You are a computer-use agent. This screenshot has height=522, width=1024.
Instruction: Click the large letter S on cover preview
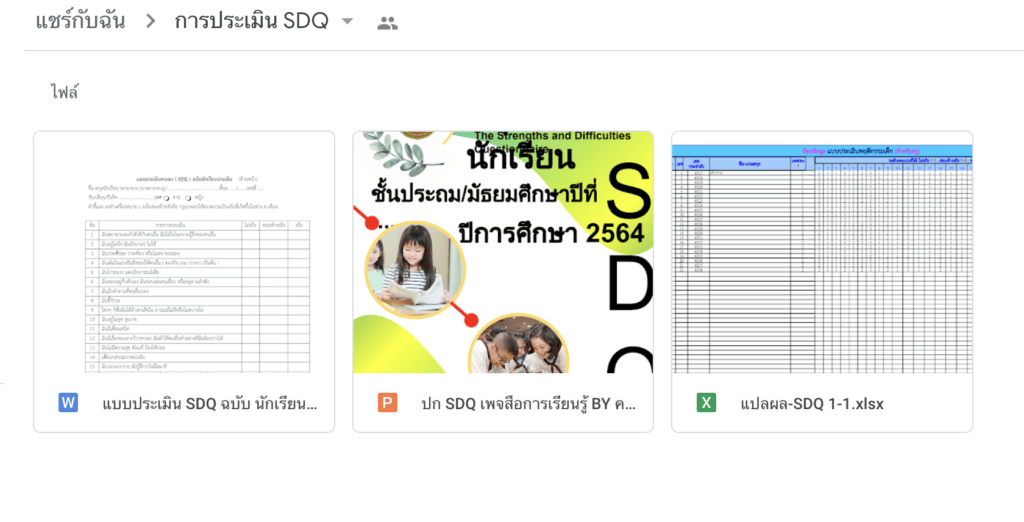click(630, 192)
